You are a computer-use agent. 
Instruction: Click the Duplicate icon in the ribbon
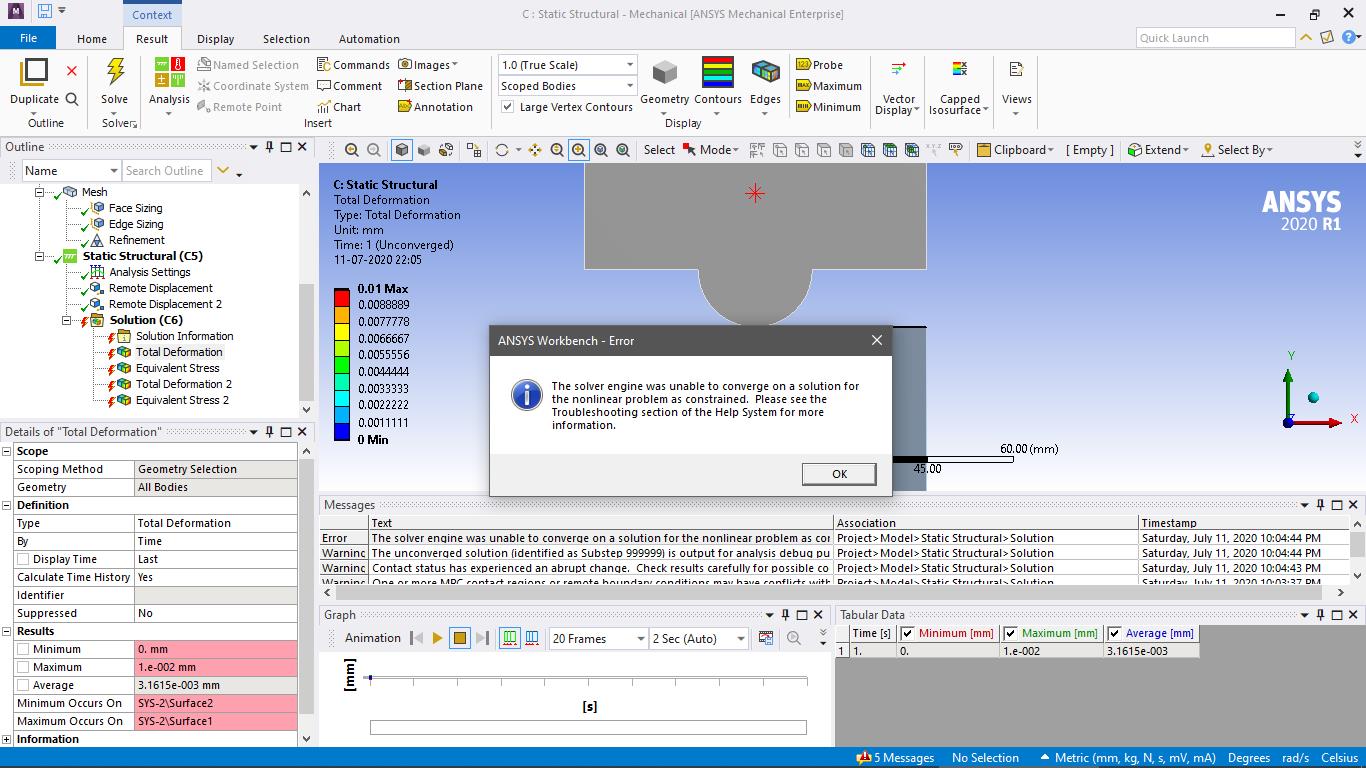coord(34,73)
